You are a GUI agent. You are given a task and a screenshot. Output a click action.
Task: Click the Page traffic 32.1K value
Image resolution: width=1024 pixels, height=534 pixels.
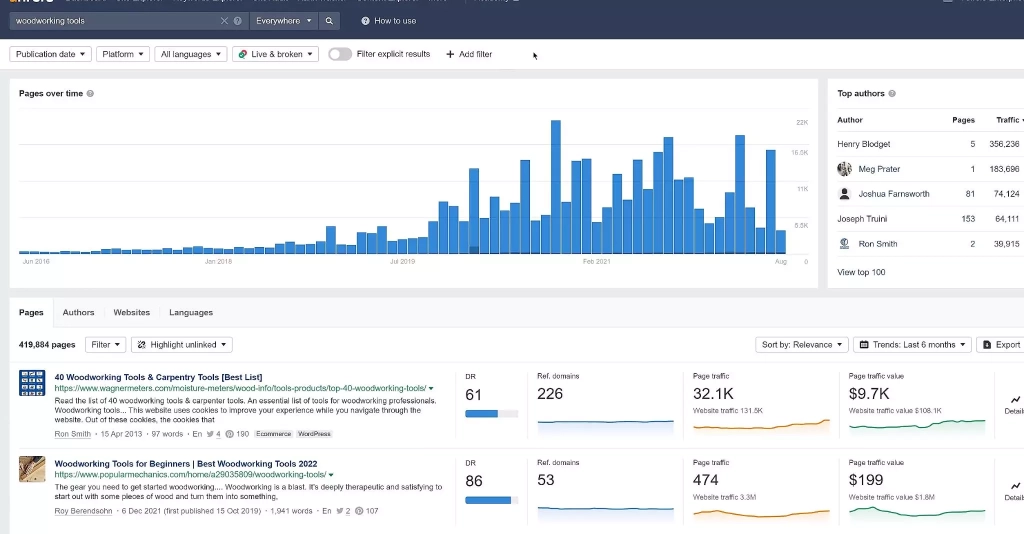(713, 394)
